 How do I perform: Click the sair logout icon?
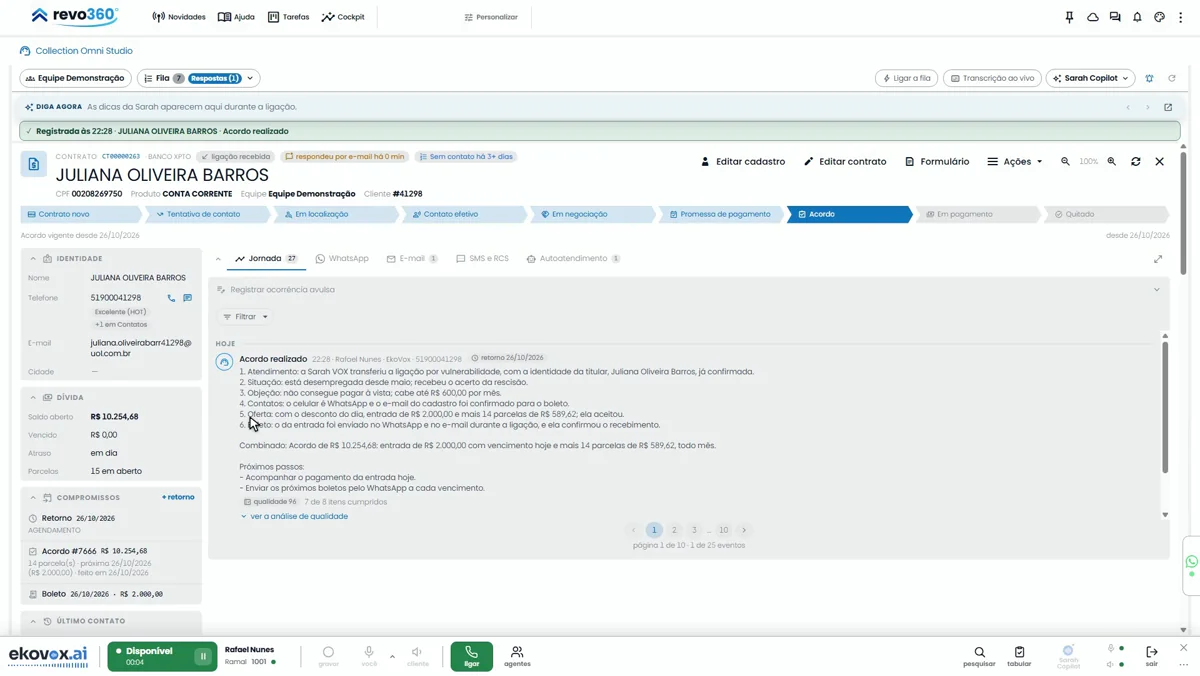tap(1152, 656)
